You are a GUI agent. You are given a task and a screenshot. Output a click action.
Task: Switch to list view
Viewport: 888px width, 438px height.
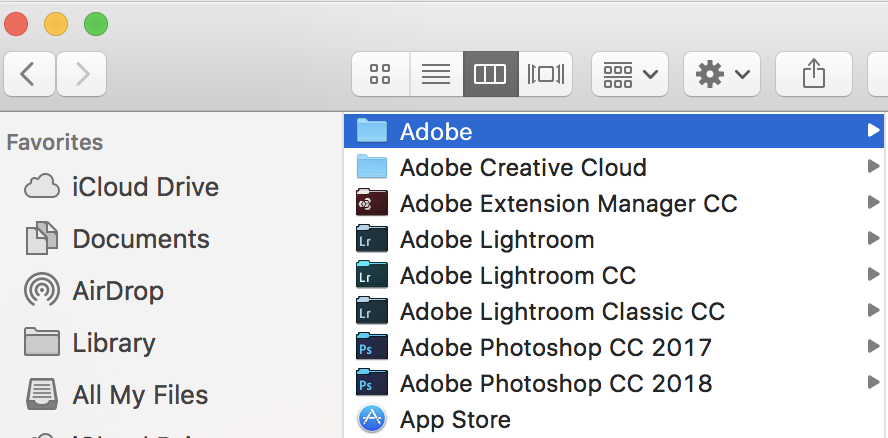coord(436,74)
